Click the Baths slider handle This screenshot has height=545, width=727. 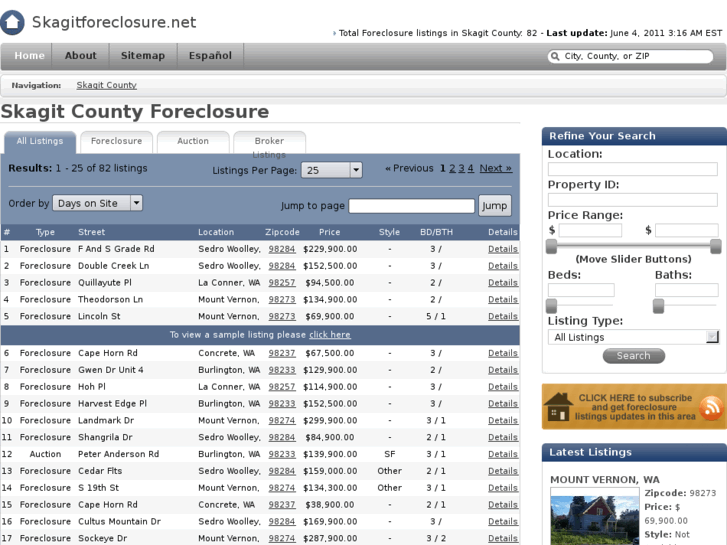[658, 306]
